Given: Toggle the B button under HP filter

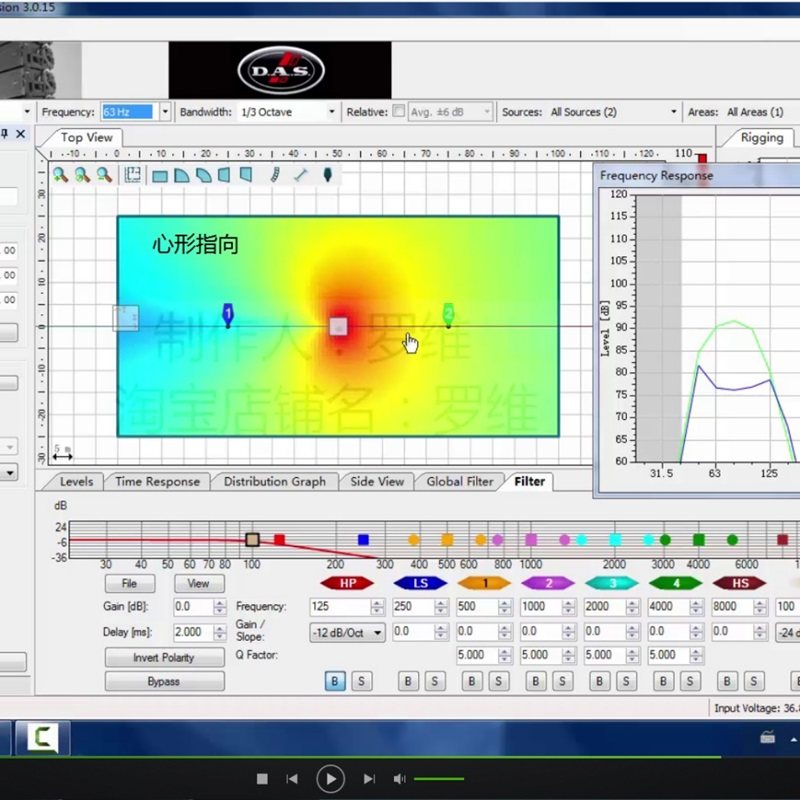Looking at the screenshot, I should [335, 681].
